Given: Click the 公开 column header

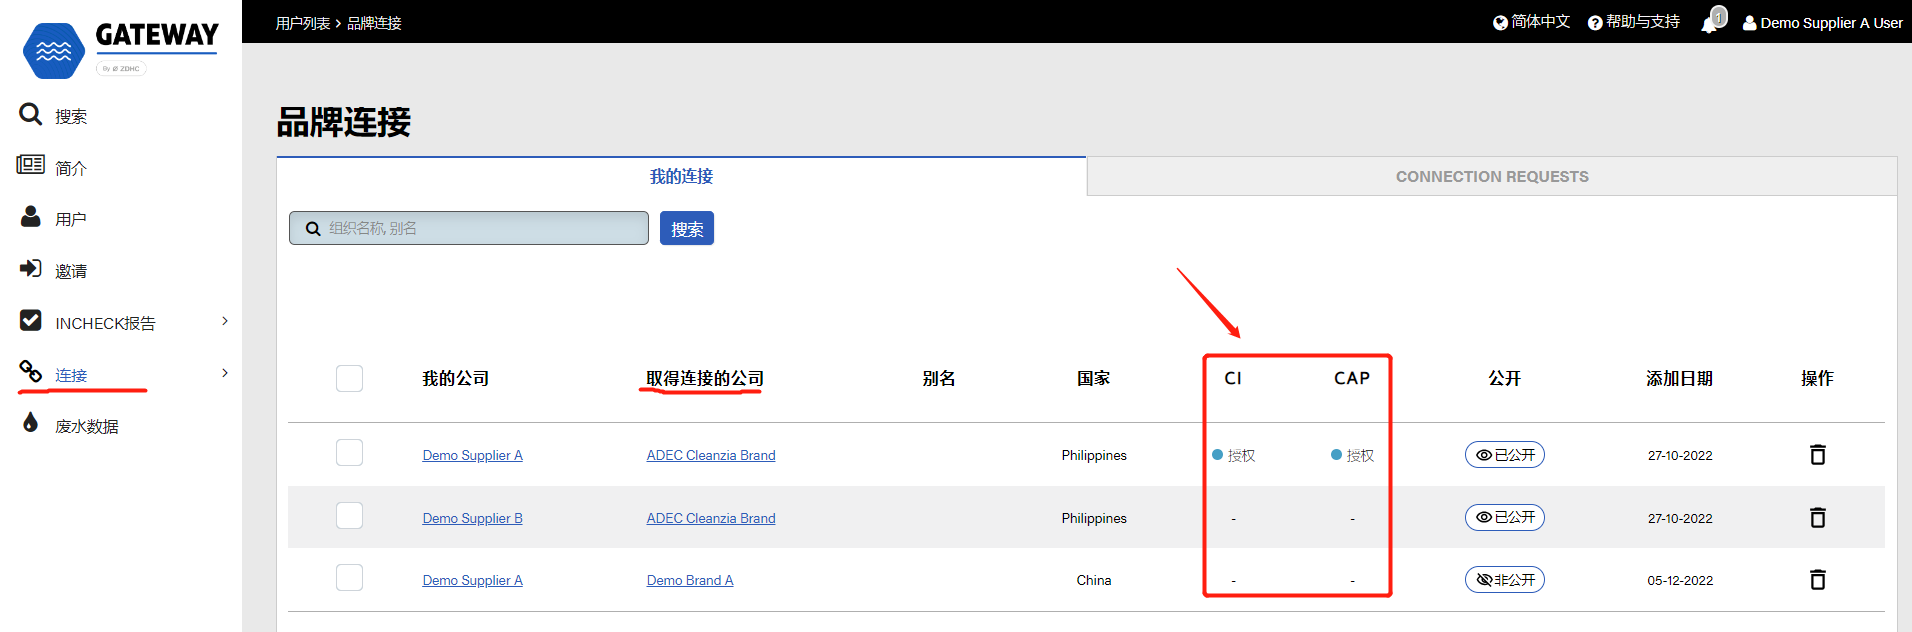Looking at the screenshot, I should coord(1505,379).
